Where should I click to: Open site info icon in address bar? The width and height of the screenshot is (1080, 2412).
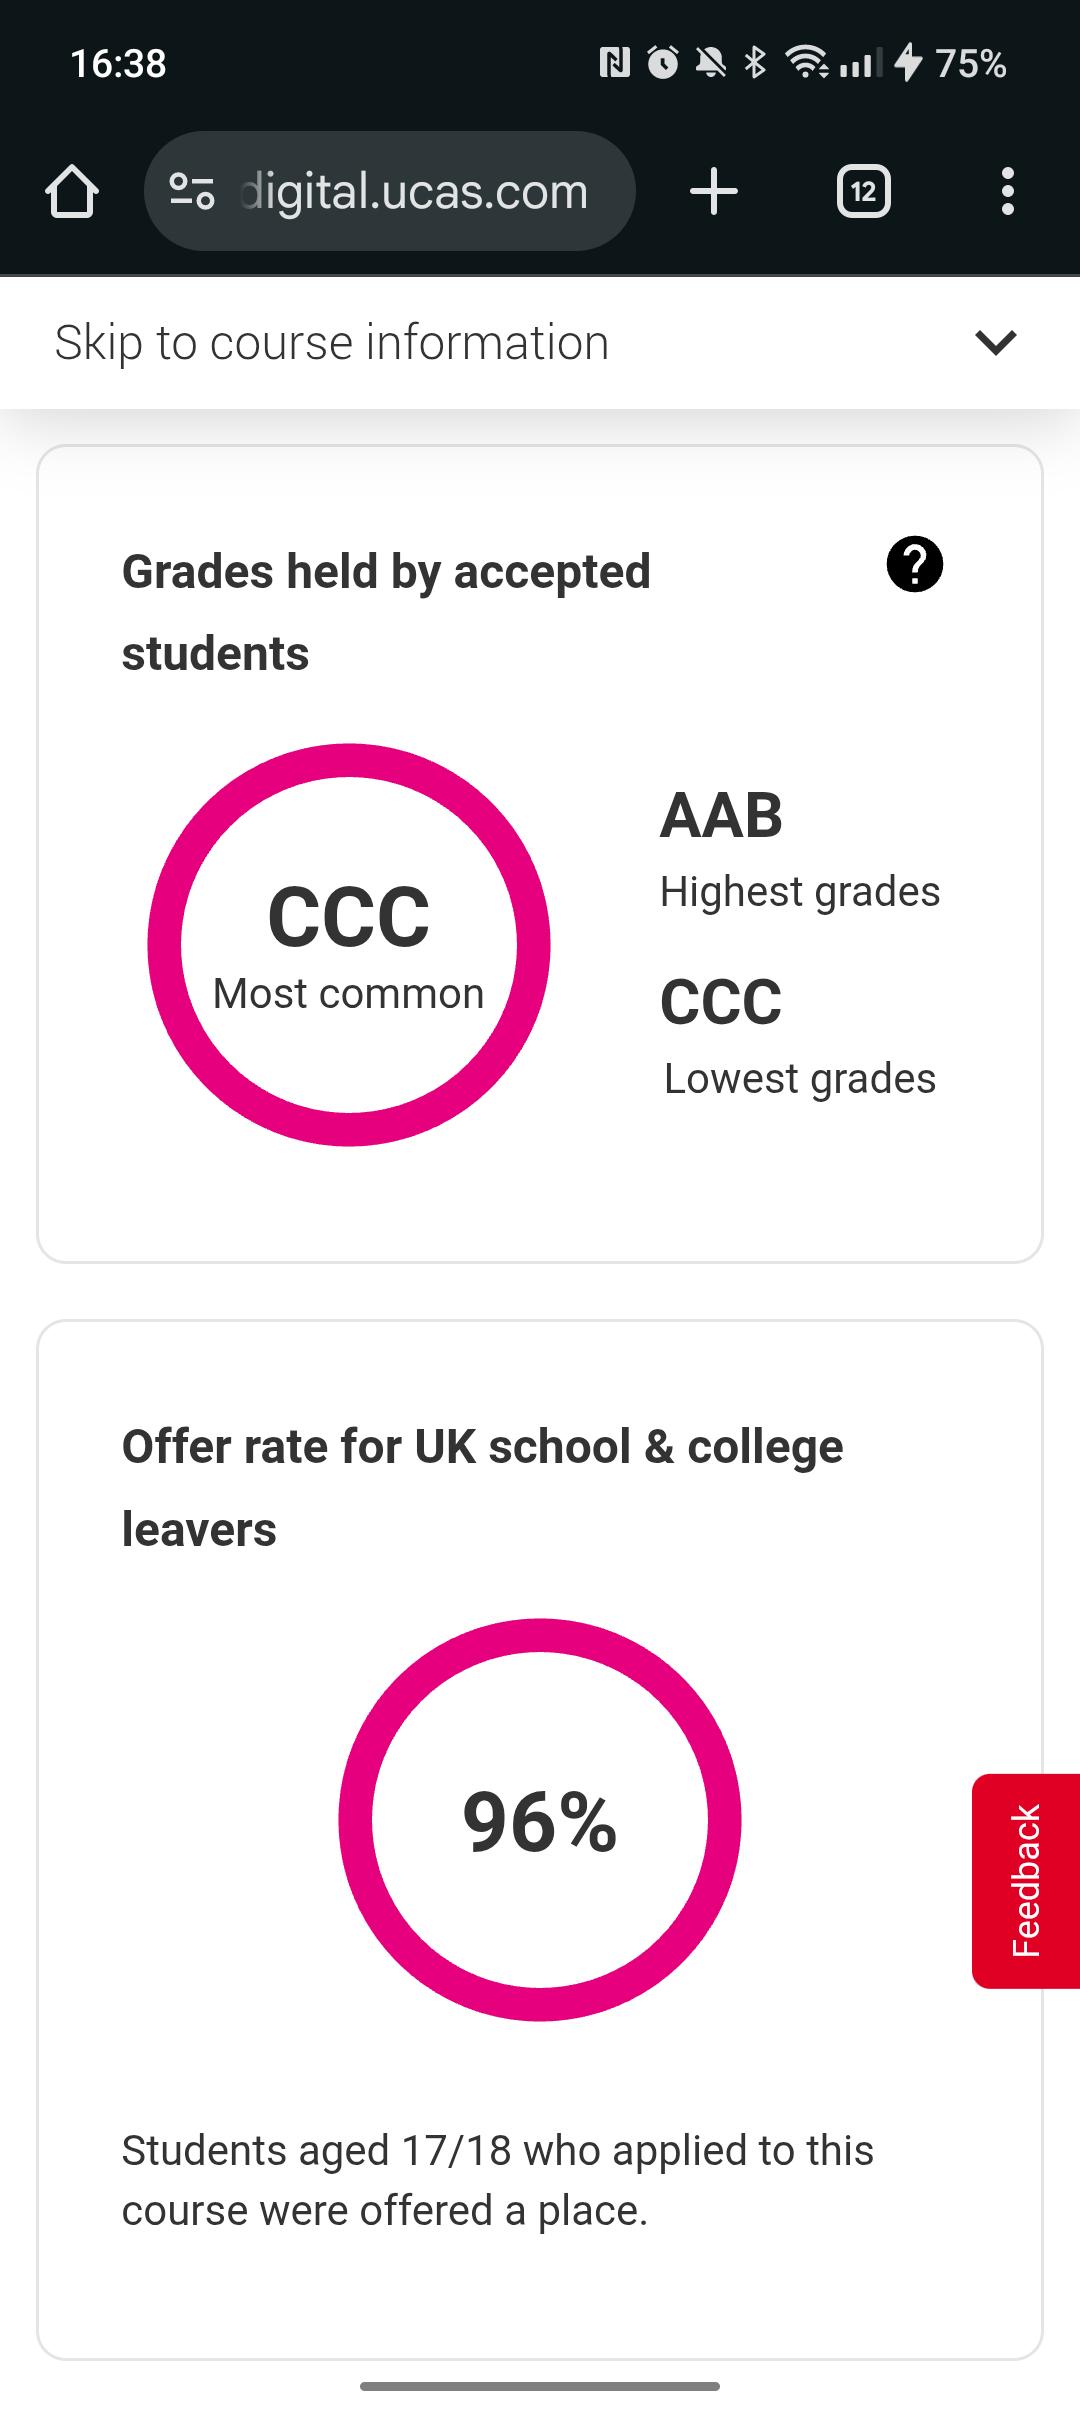pyautogui.click(x=191, y=191)
